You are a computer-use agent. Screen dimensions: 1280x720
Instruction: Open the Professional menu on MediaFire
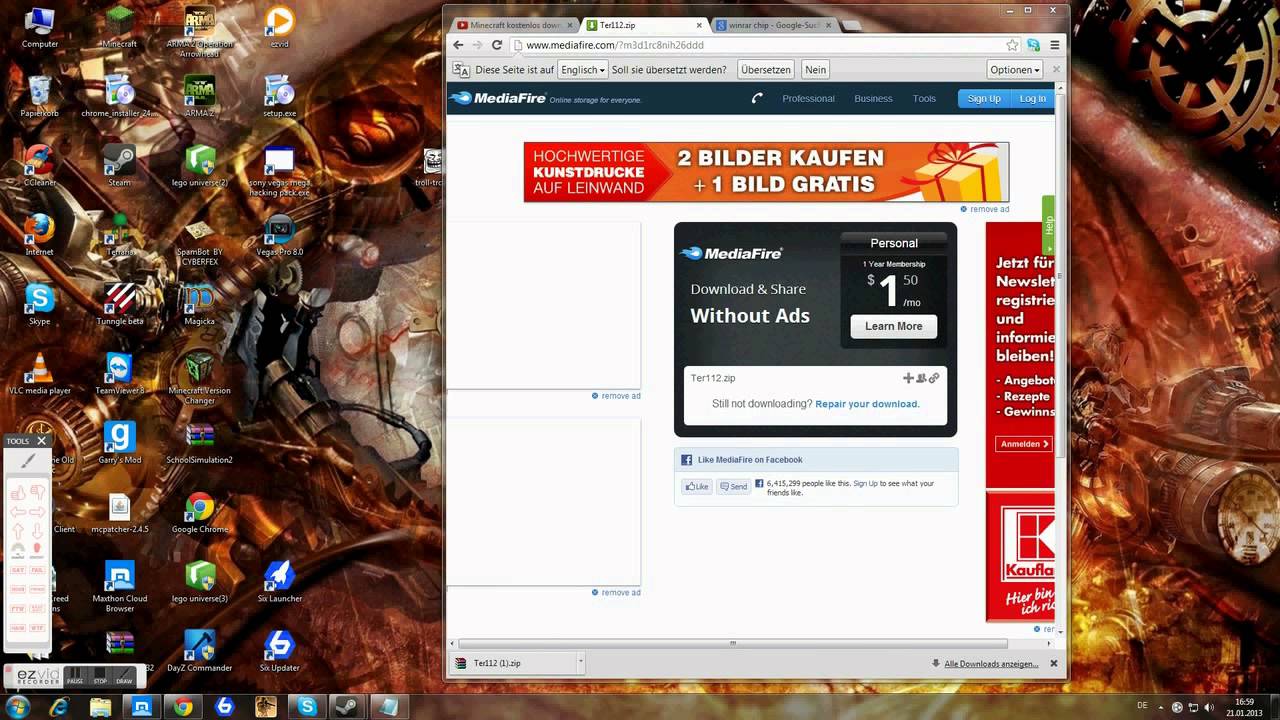(808, 98)
